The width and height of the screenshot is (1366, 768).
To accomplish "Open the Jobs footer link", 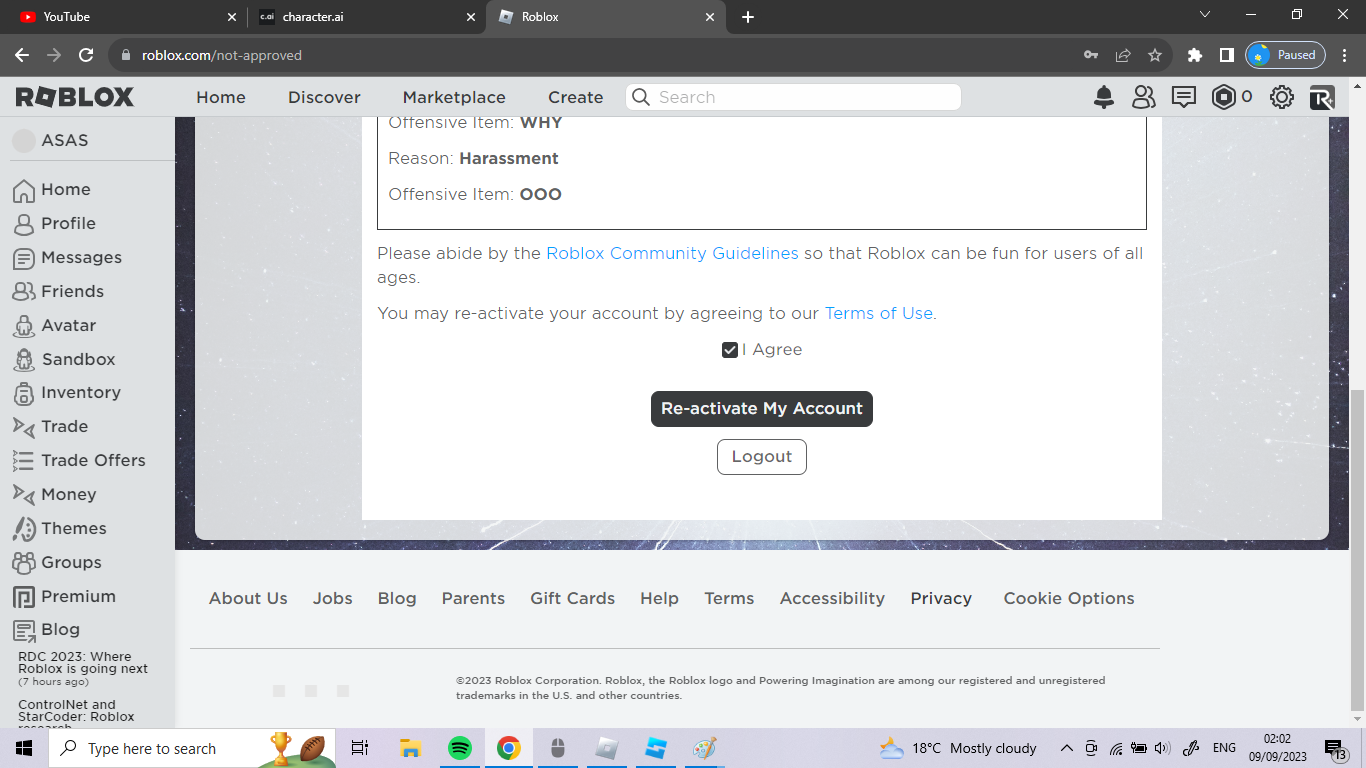I will (333, 599).
